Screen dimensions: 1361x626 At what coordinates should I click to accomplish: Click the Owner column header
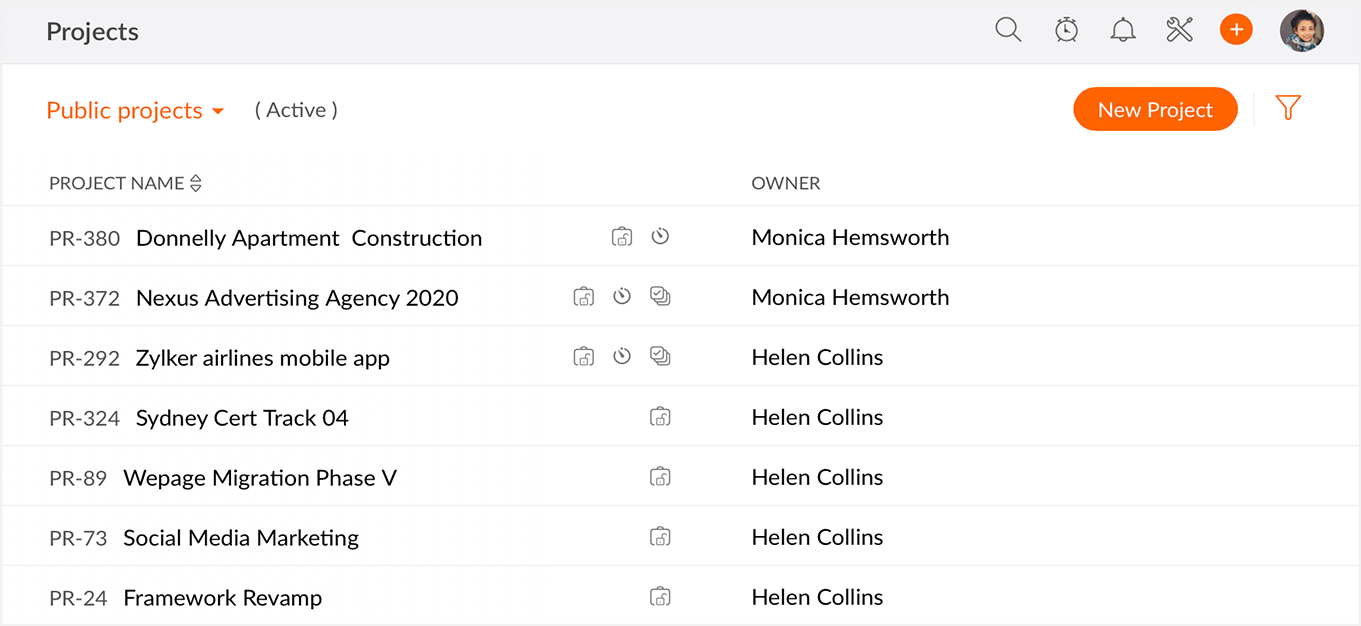pyautogui.click(x=785, y=183)
